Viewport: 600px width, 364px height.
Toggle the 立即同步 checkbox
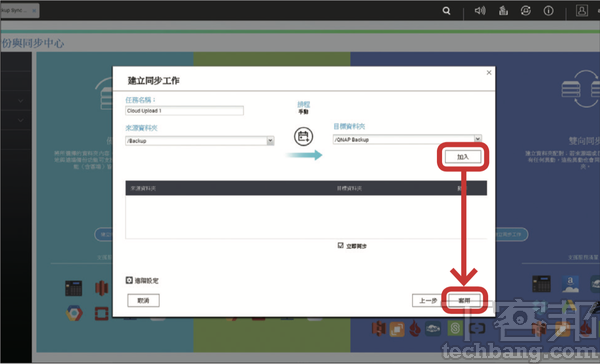341,245
